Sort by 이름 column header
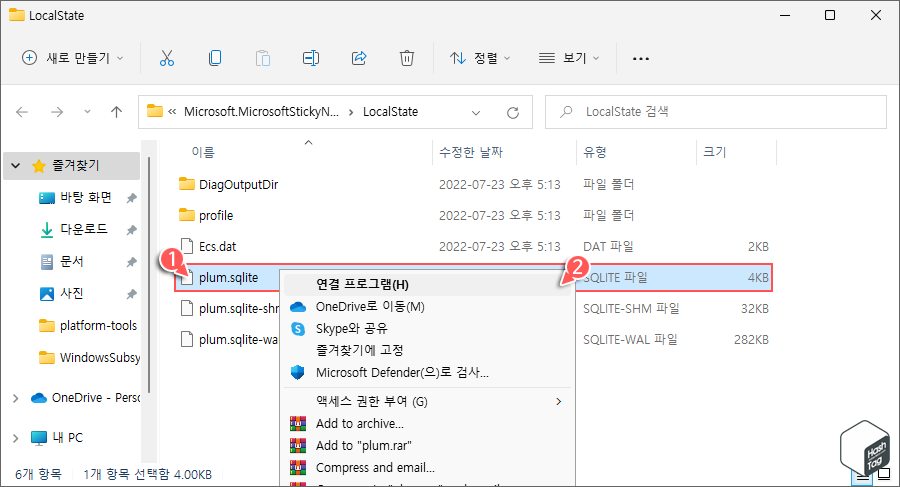Viewport: 900px width, 487px height. [203, 152]
